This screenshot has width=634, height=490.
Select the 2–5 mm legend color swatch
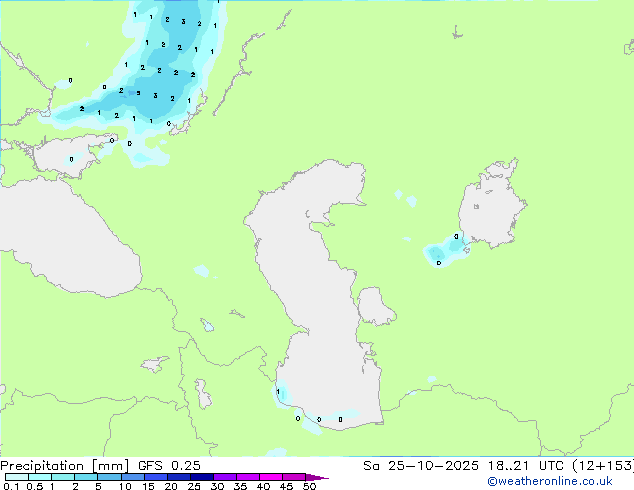[x=86, y=477]
